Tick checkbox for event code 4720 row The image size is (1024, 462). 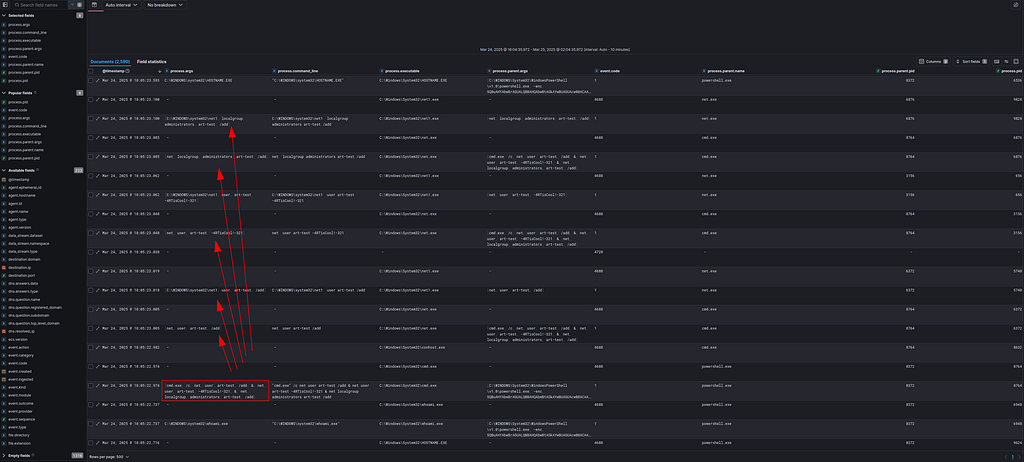[x=91, y=252]
